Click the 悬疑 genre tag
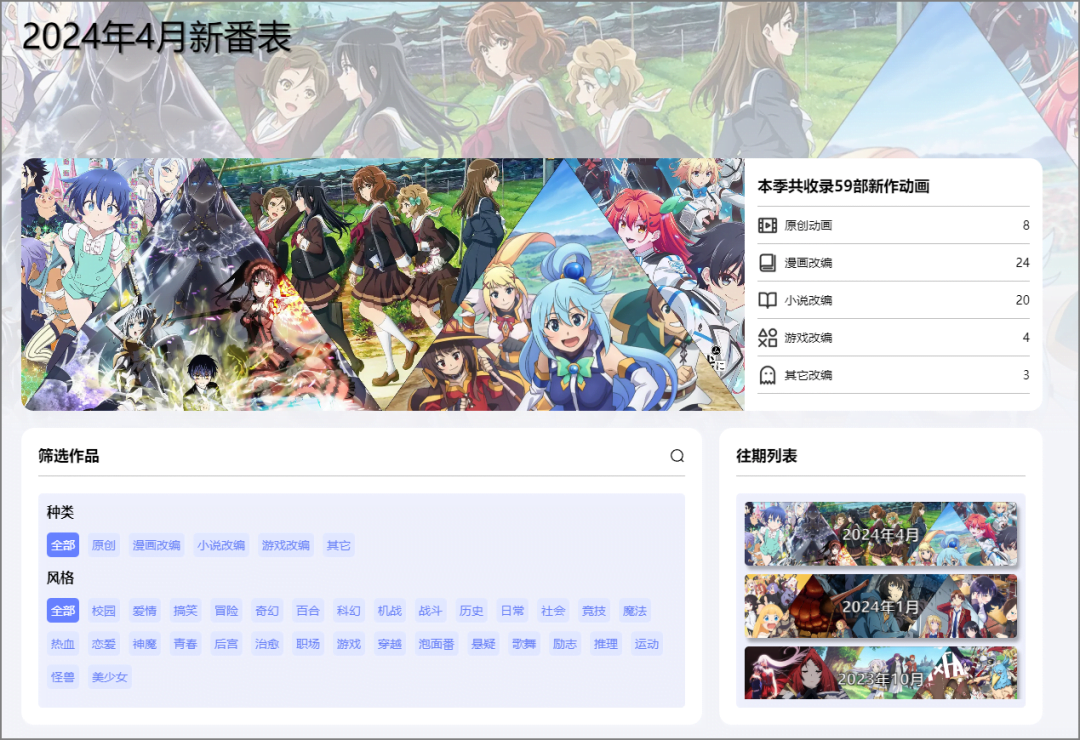1080x740 pixels. pyautogui.click(x=482, y=644)
